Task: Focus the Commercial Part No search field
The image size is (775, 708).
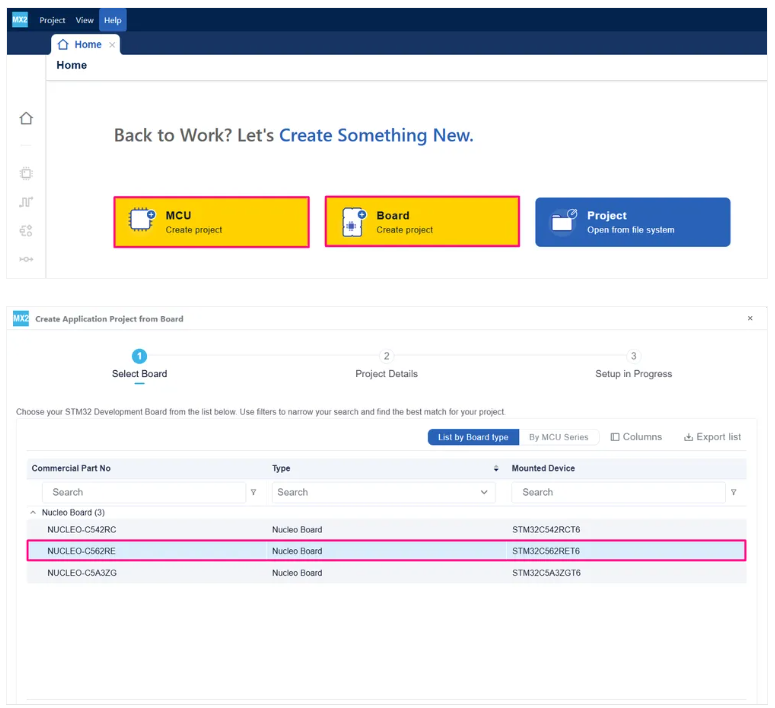Action: point(144,492)
